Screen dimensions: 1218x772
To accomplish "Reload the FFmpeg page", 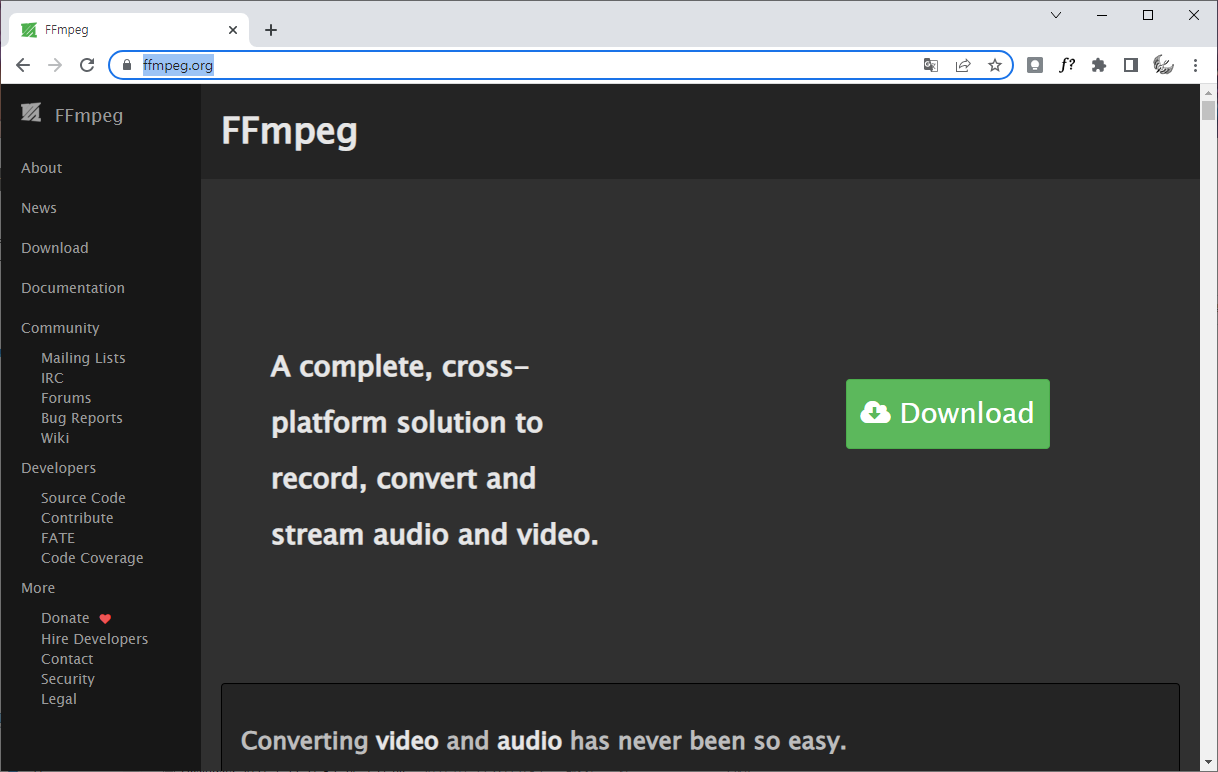I will 87,64.
